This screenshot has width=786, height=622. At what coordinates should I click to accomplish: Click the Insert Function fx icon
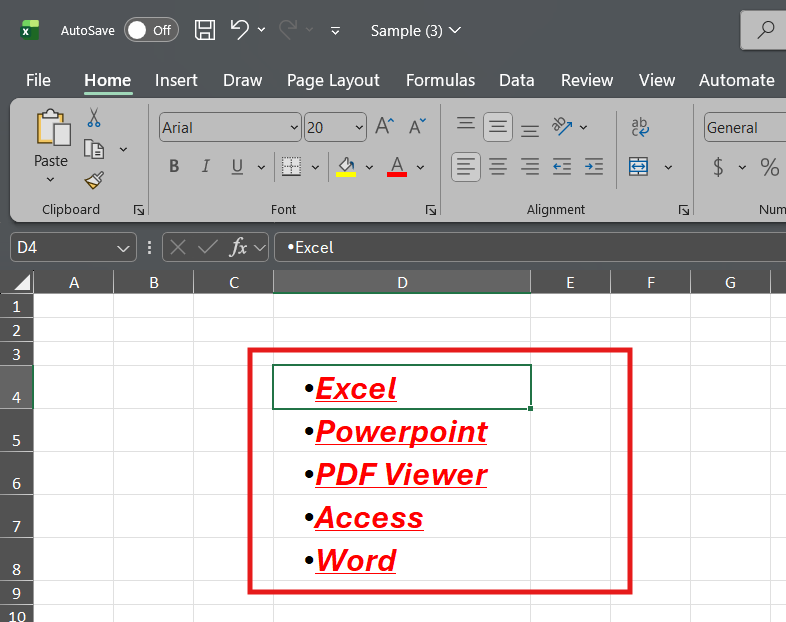click(x=238, y=247)
